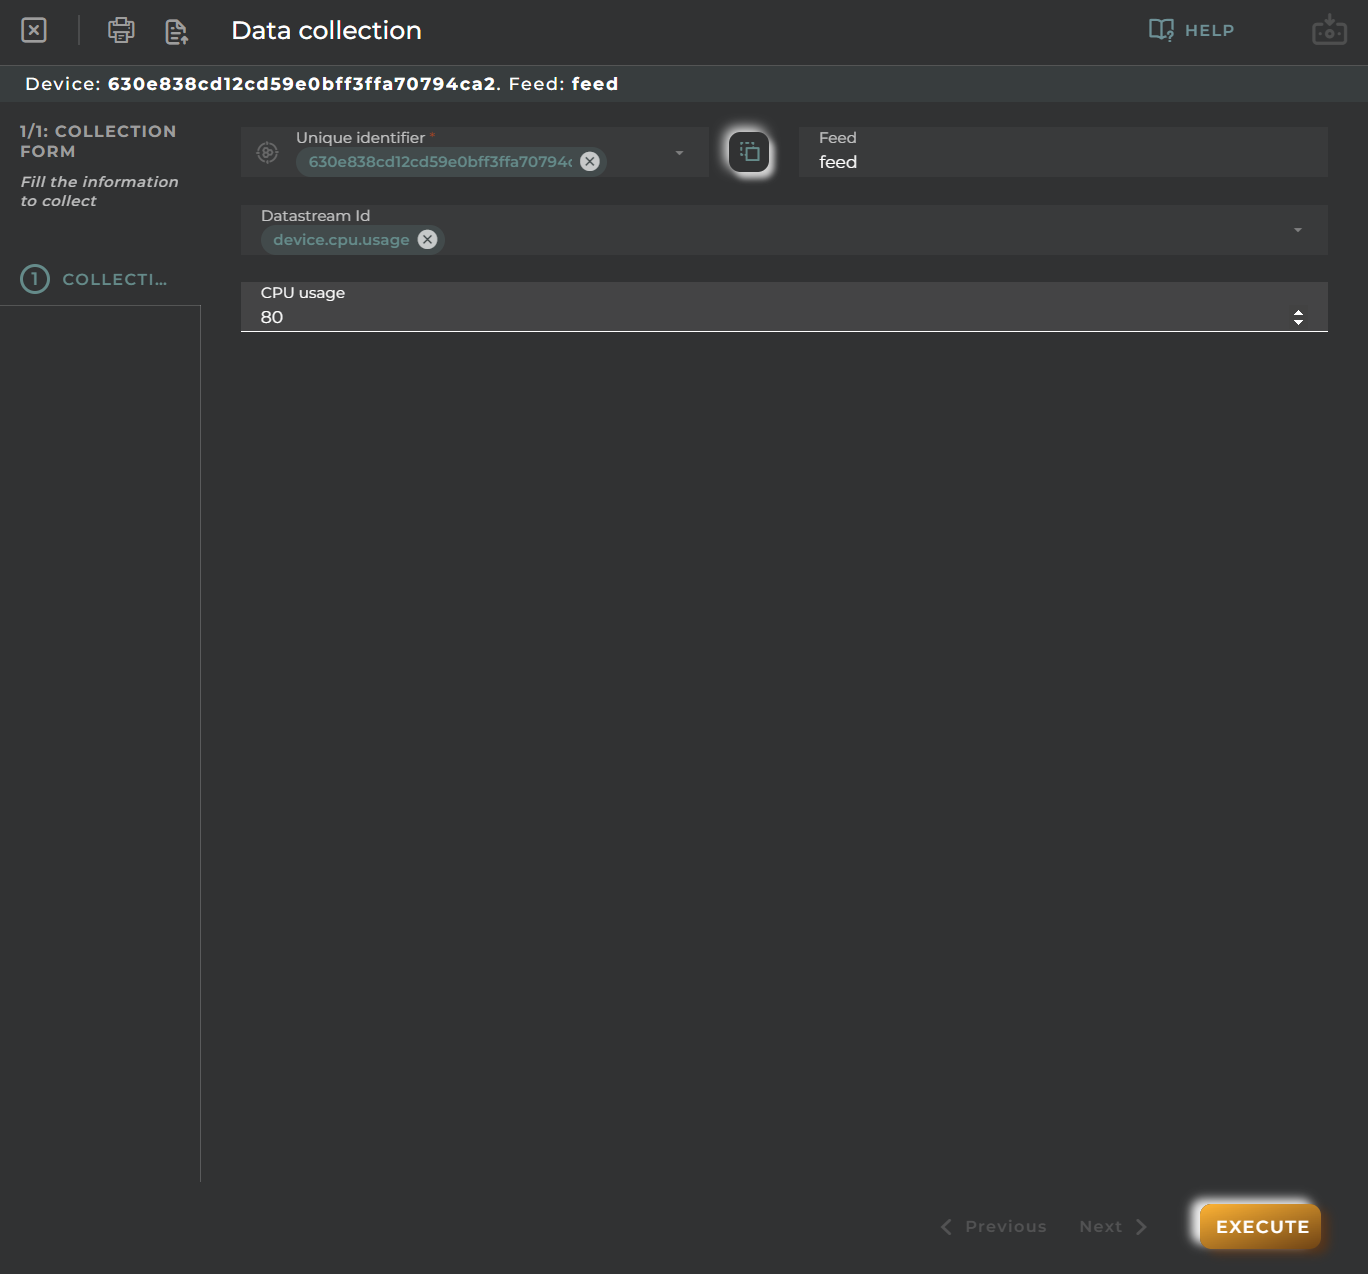Click the CPU usage value field
Screen dimensions: 1368x1274
[784, 307]
